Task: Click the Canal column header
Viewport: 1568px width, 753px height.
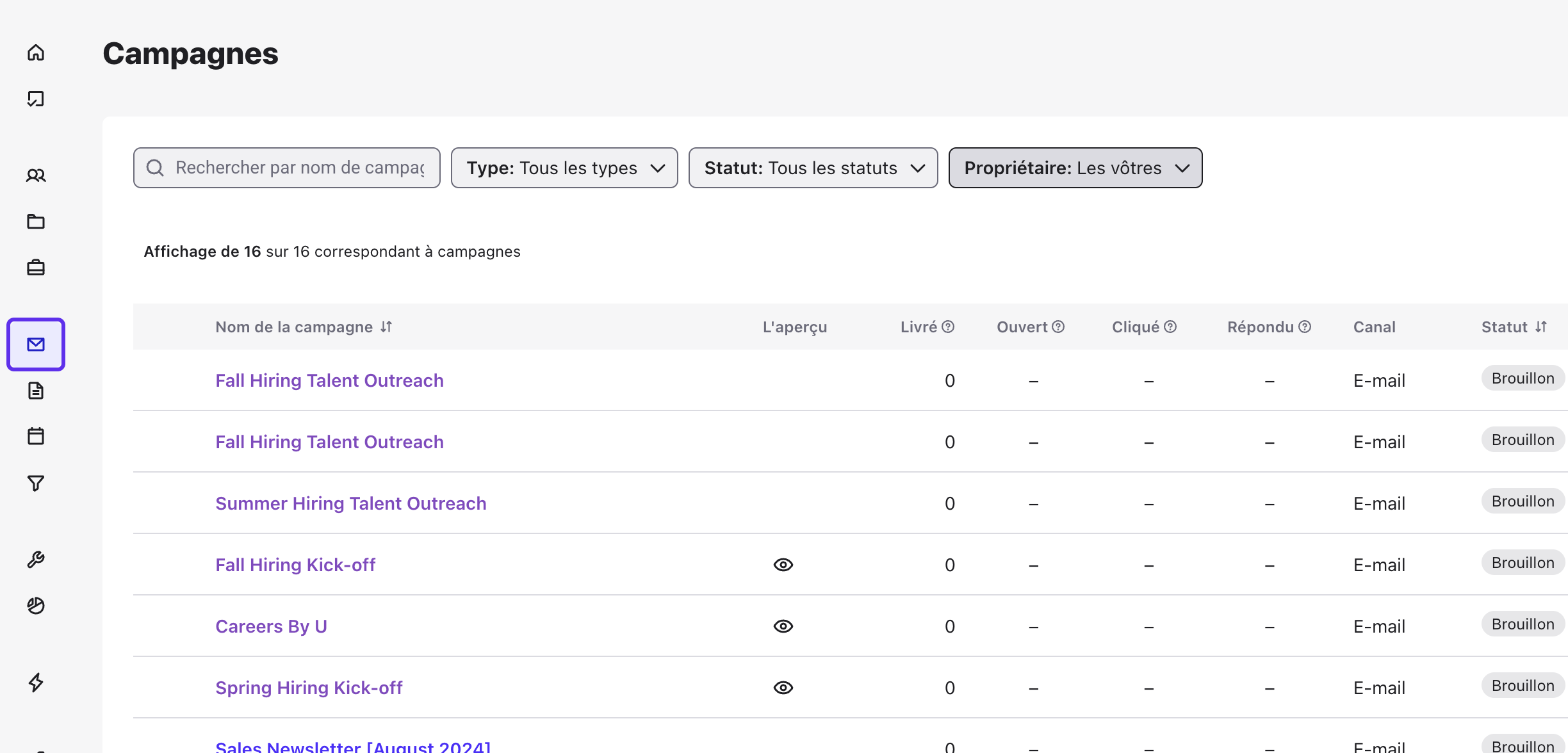Action: click(1374, 327)
